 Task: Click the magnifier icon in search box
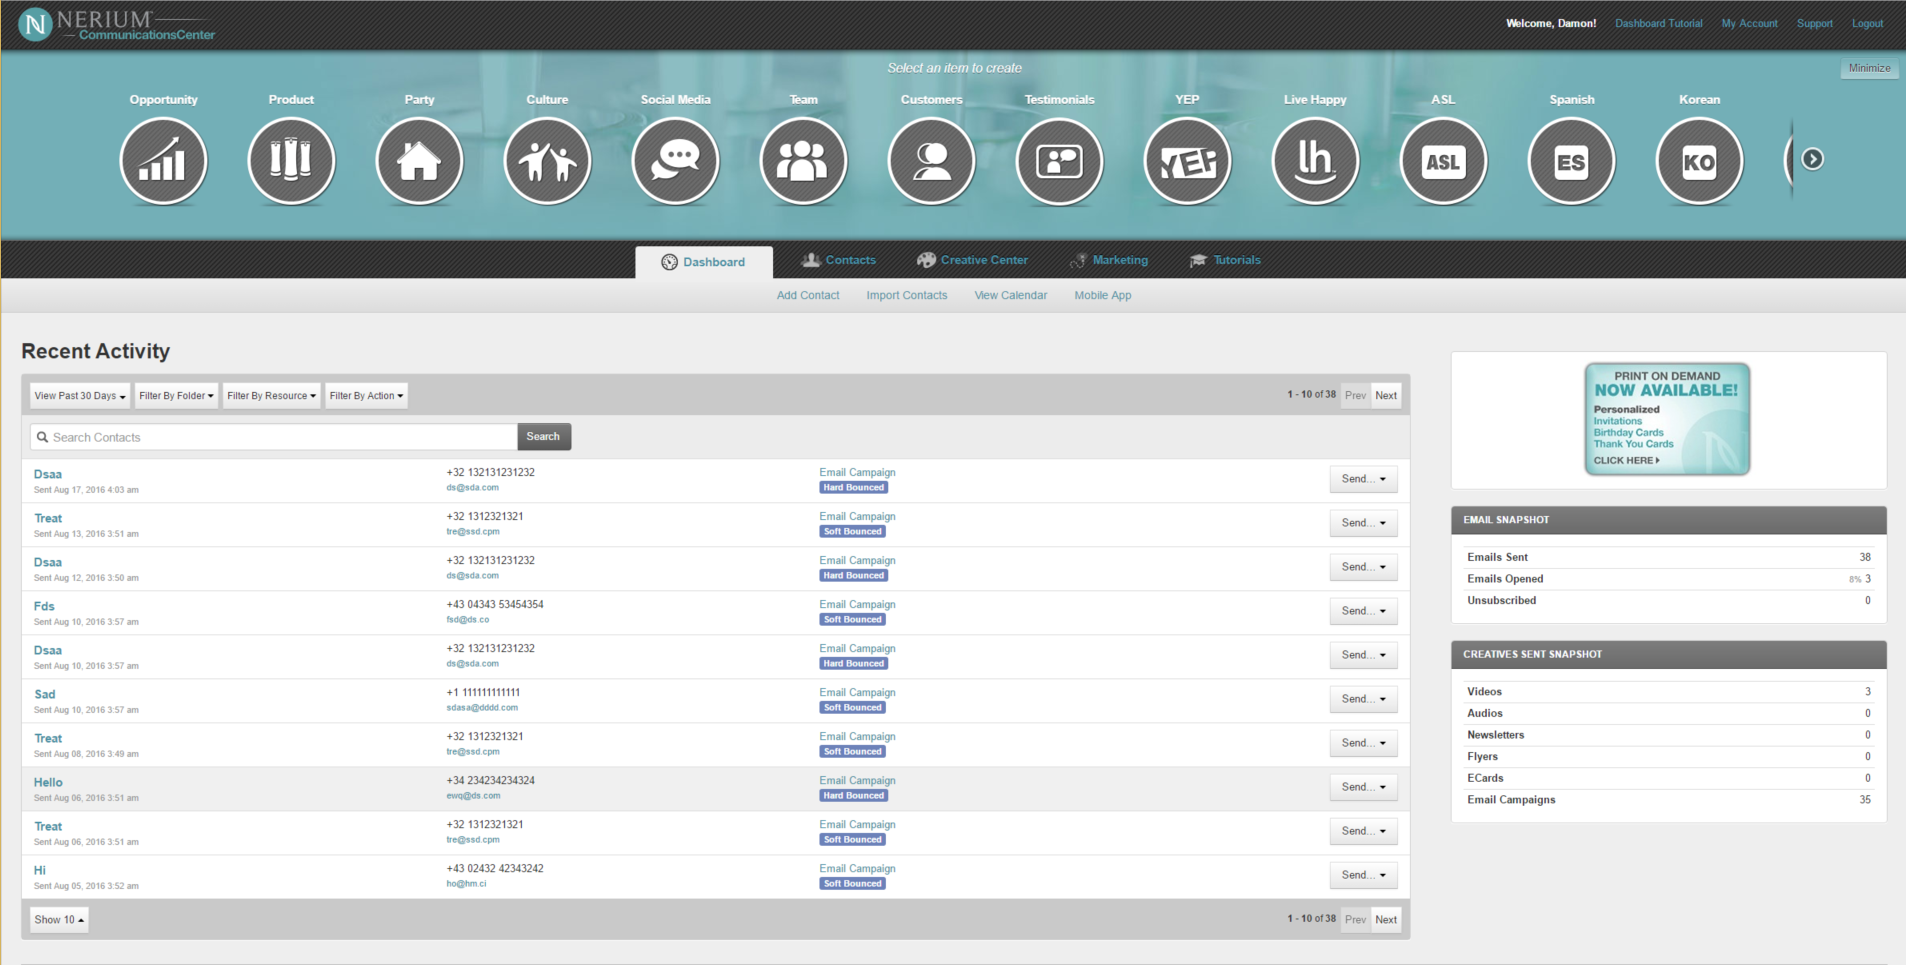[x=42, y=437]
